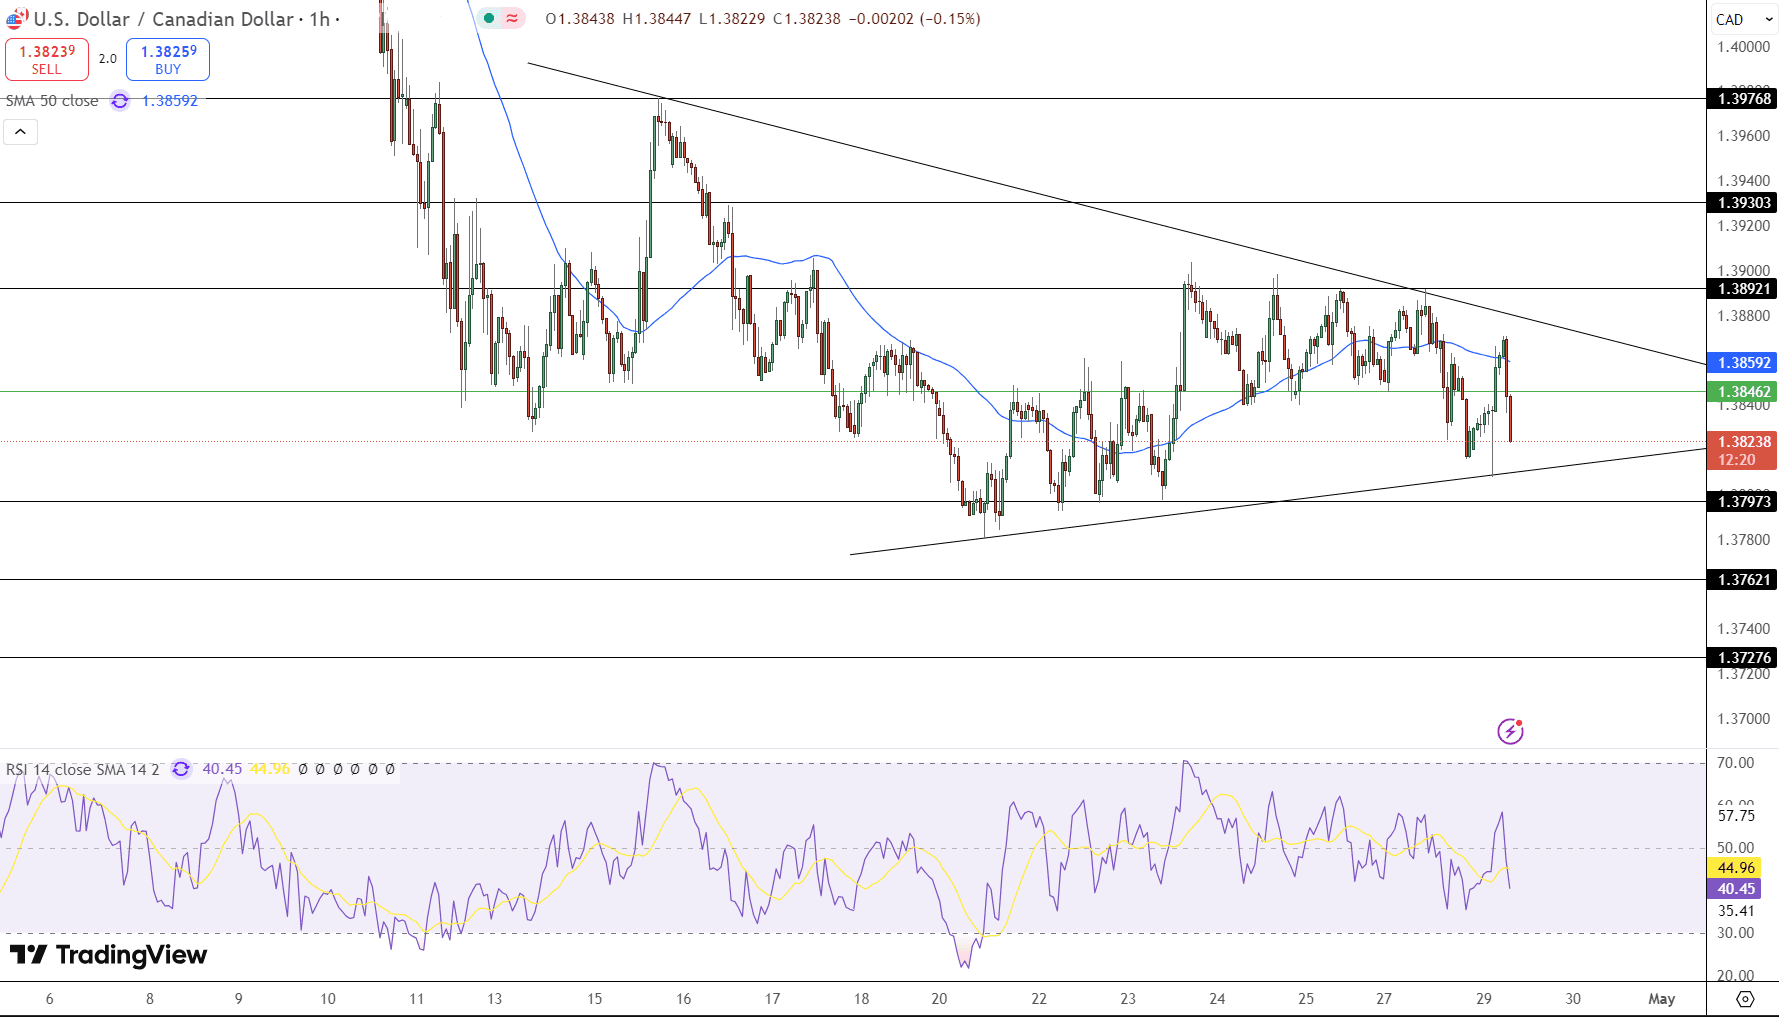
Task: Click the 1.37276 price level label
Action: [x=1743, y=658]
